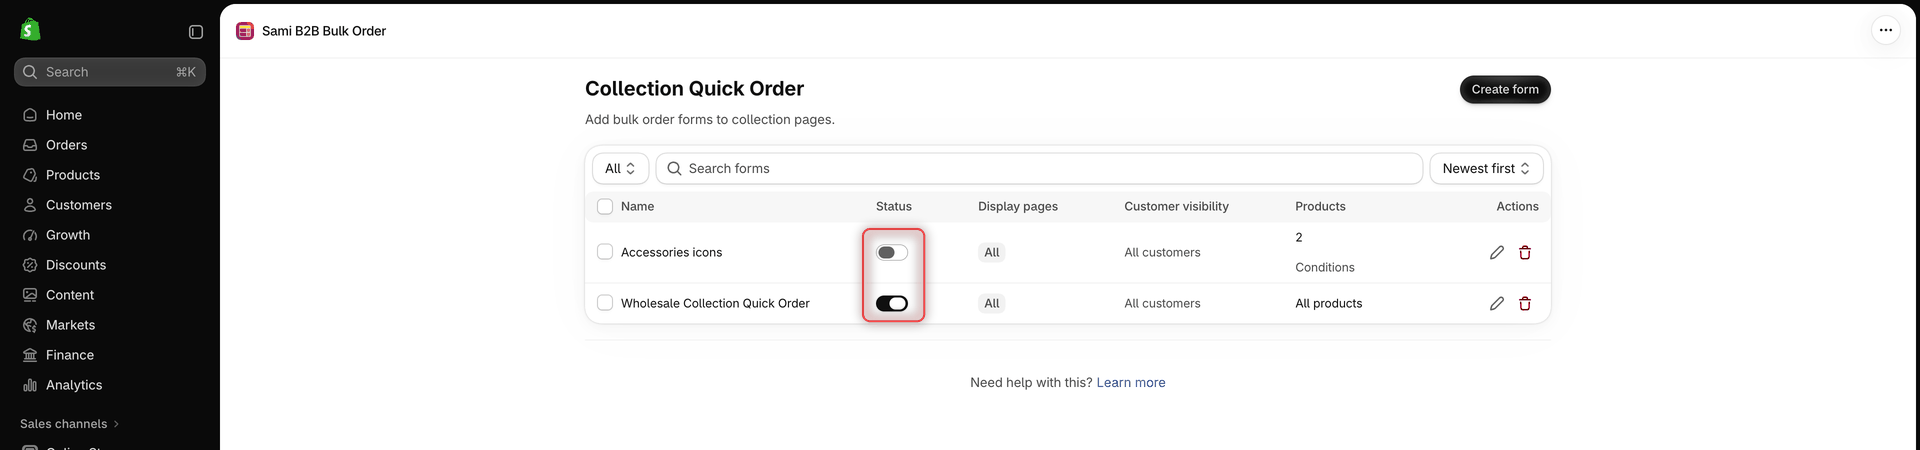The width and height of the screenshot is (1920, 450).
Task: Tick the select-all checkbox in the Name header
Action: pyautogui.click(x=605, y=206)
